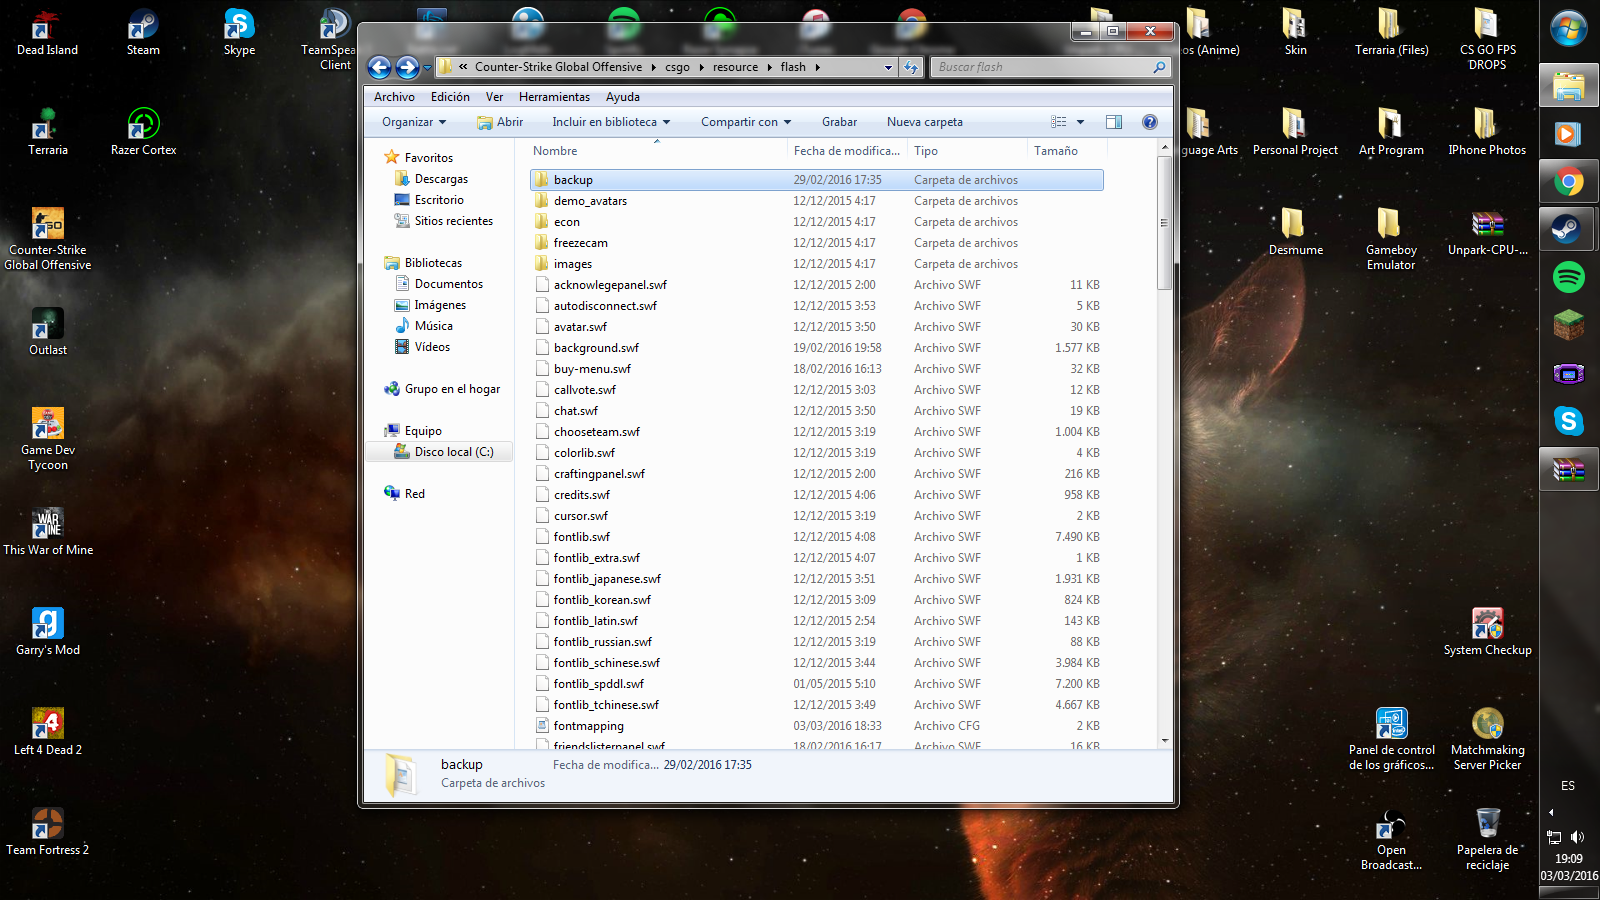Click the Explorer Forward arrow button
The image size is (1600, 906).
(x=407, y=67)
